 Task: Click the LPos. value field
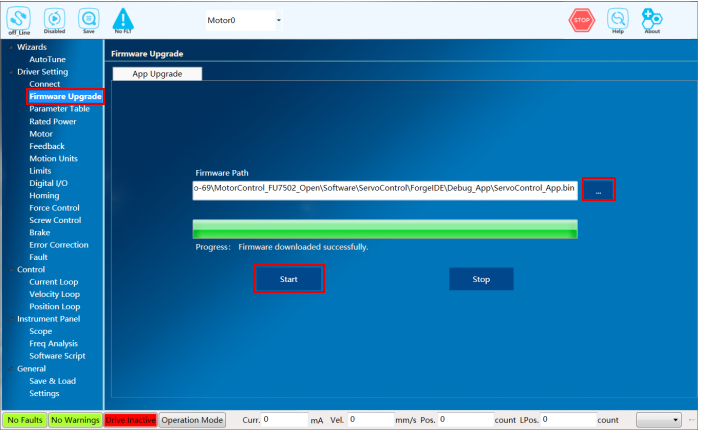pyautogui.click(x=568, y=420)
